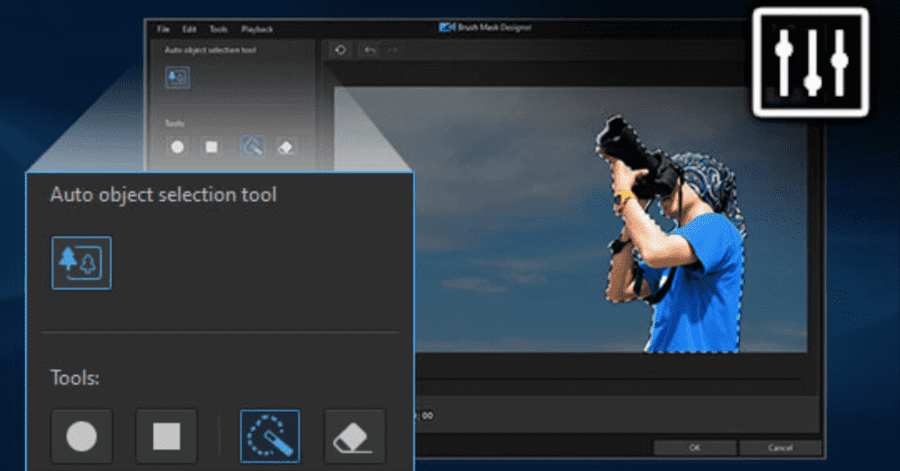Open the Edit menu
The height and width of the screenshot is (471, 900).
189,29
